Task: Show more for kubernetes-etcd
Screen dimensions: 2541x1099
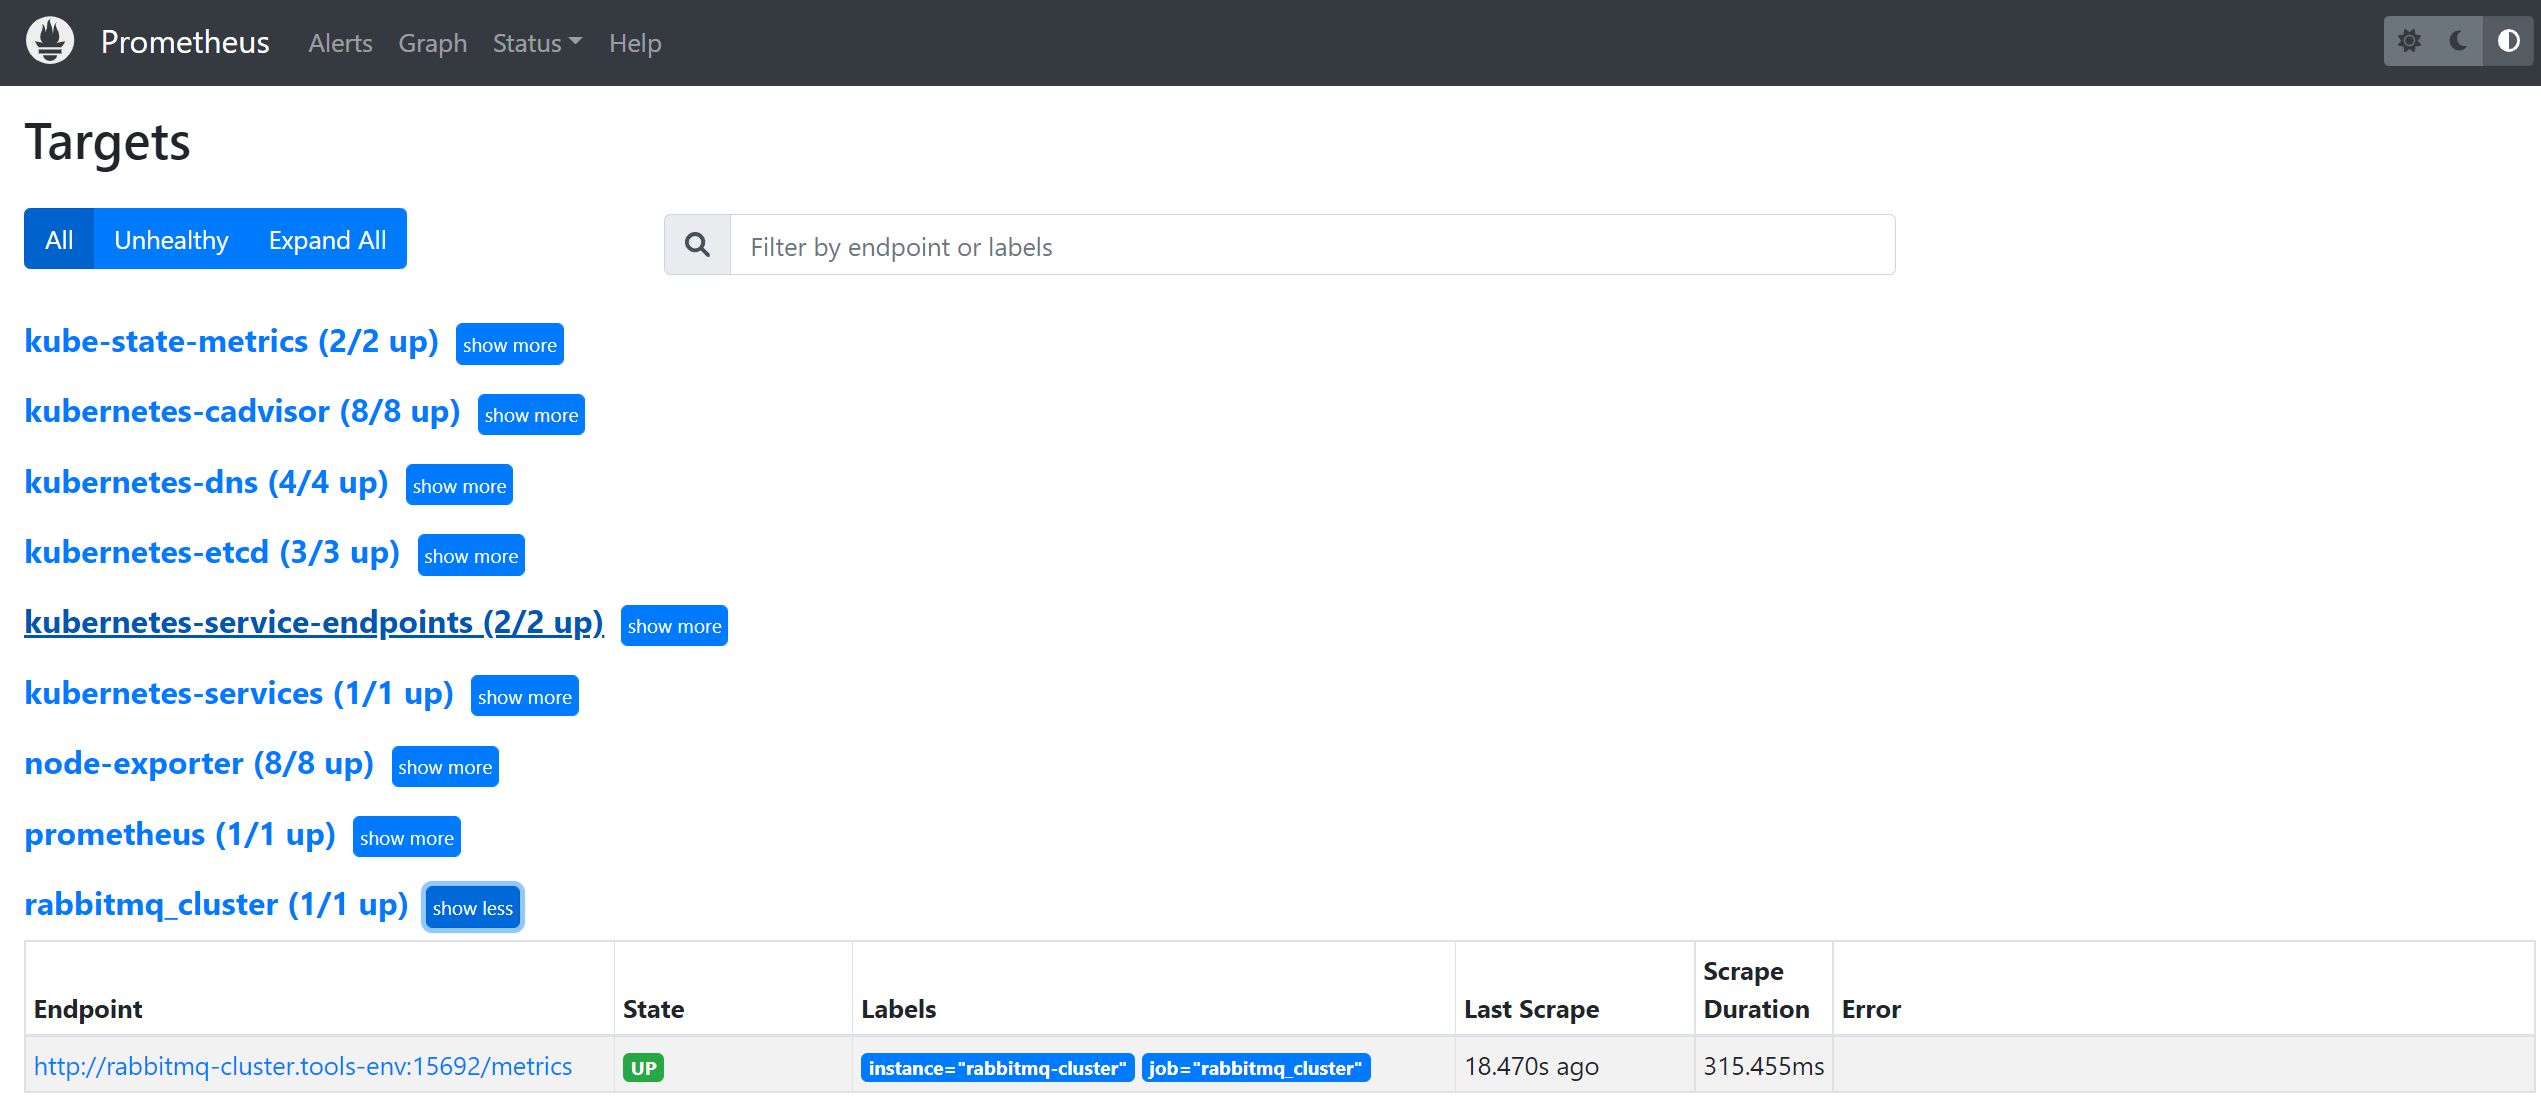Action: click(x=471, y=556)
